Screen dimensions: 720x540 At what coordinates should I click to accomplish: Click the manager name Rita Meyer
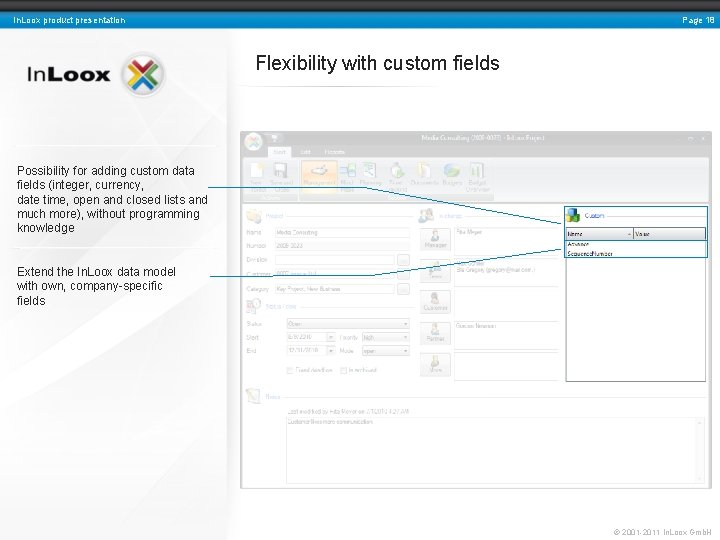click(469, 232)
